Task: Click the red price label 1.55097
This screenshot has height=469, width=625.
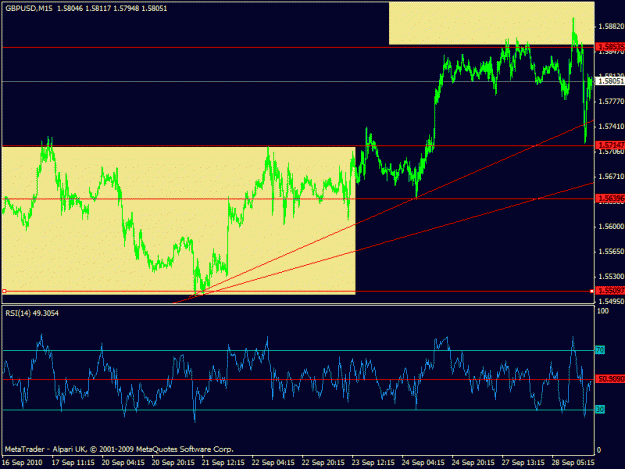Action: (611, 291)
